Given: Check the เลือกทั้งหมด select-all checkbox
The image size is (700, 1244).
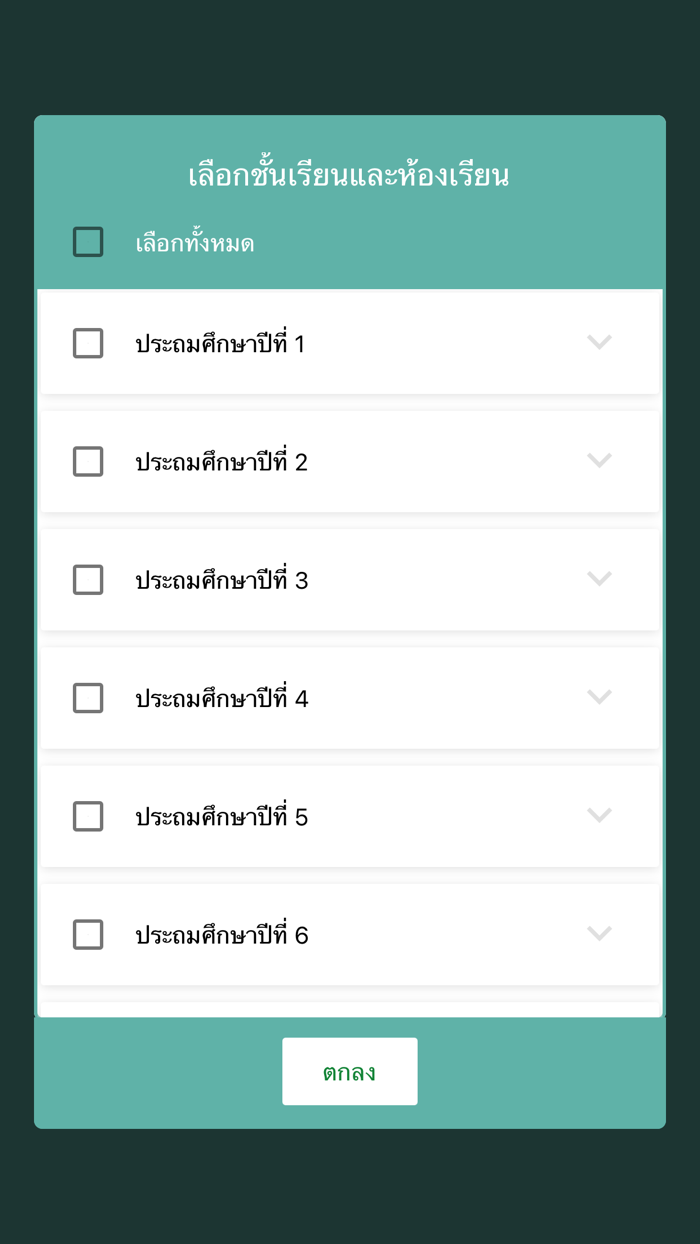Looking at the screenshot, I should [88, 242].
